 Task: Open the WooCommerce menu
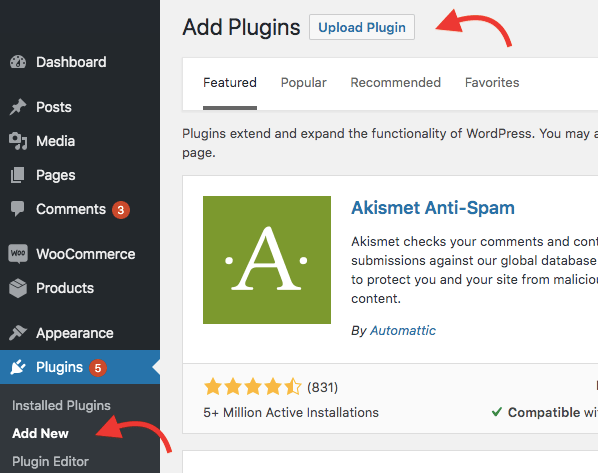coord(86,254)
